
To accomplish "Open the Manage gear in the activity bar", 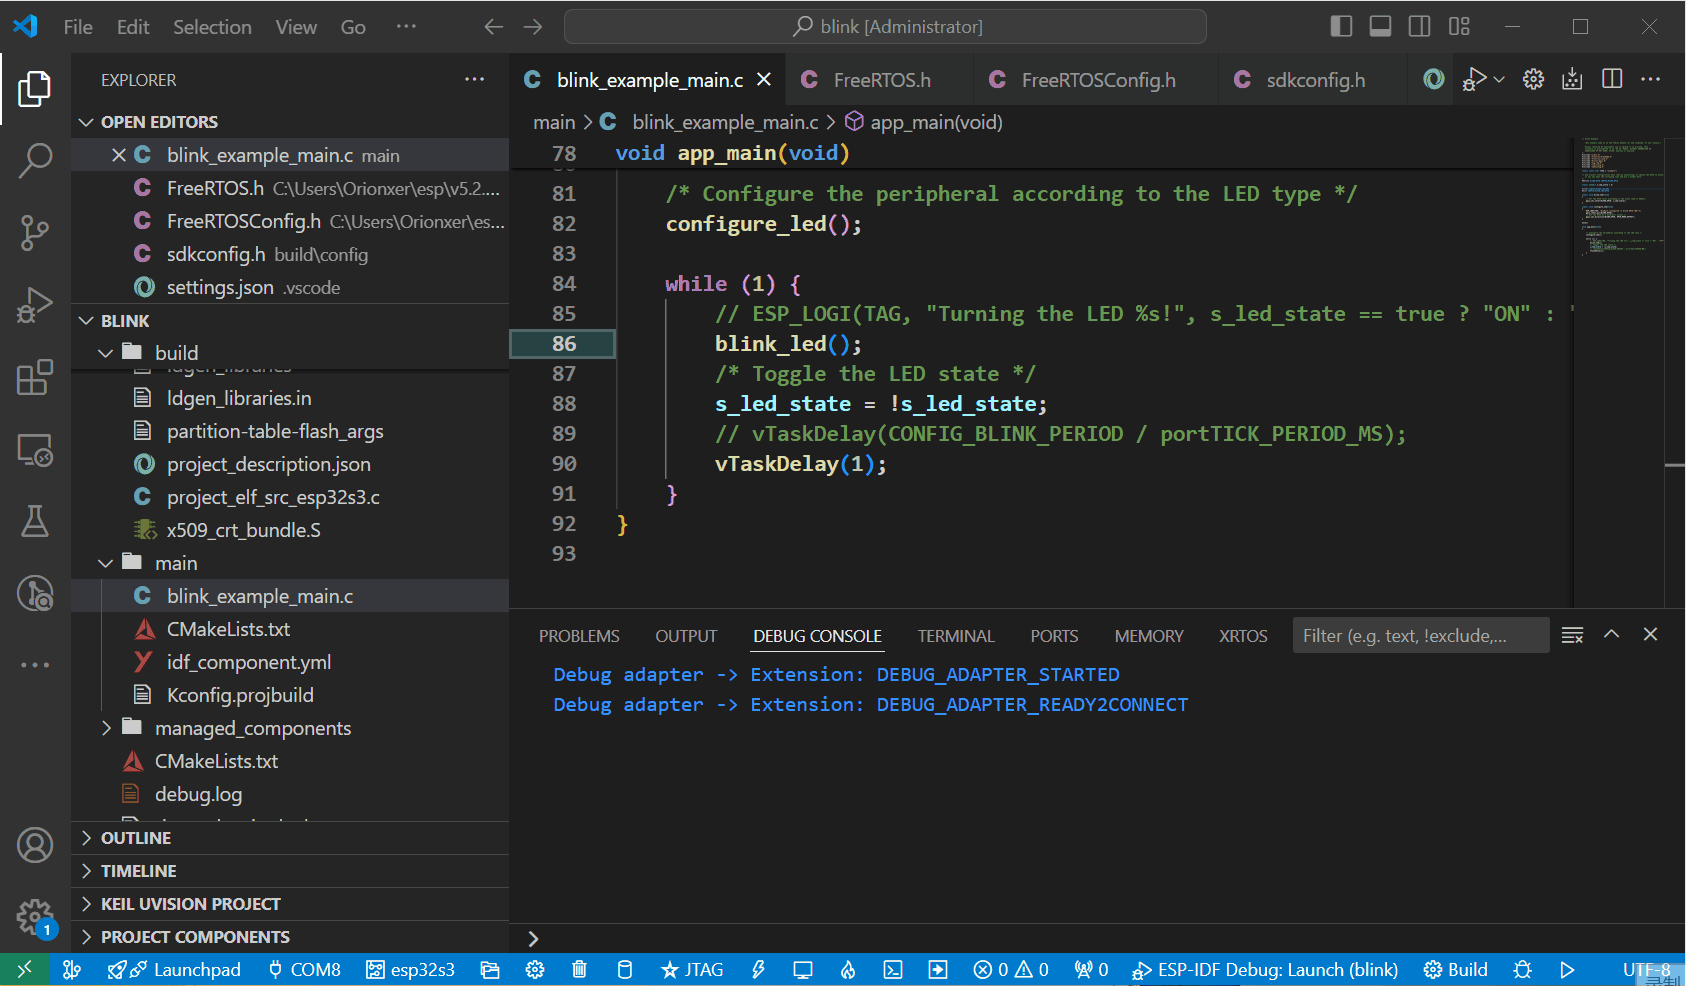I will [35, 916].
